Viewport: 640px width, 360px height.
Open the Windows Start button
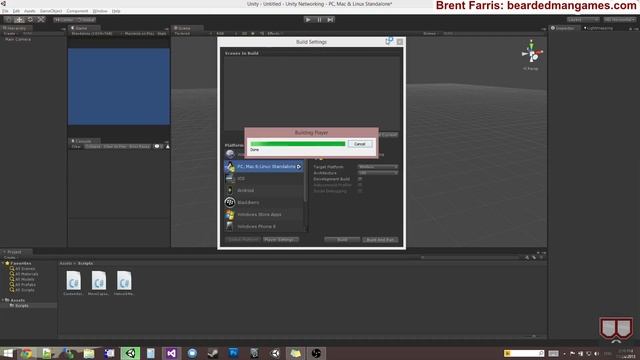click(x=7, y=353)
